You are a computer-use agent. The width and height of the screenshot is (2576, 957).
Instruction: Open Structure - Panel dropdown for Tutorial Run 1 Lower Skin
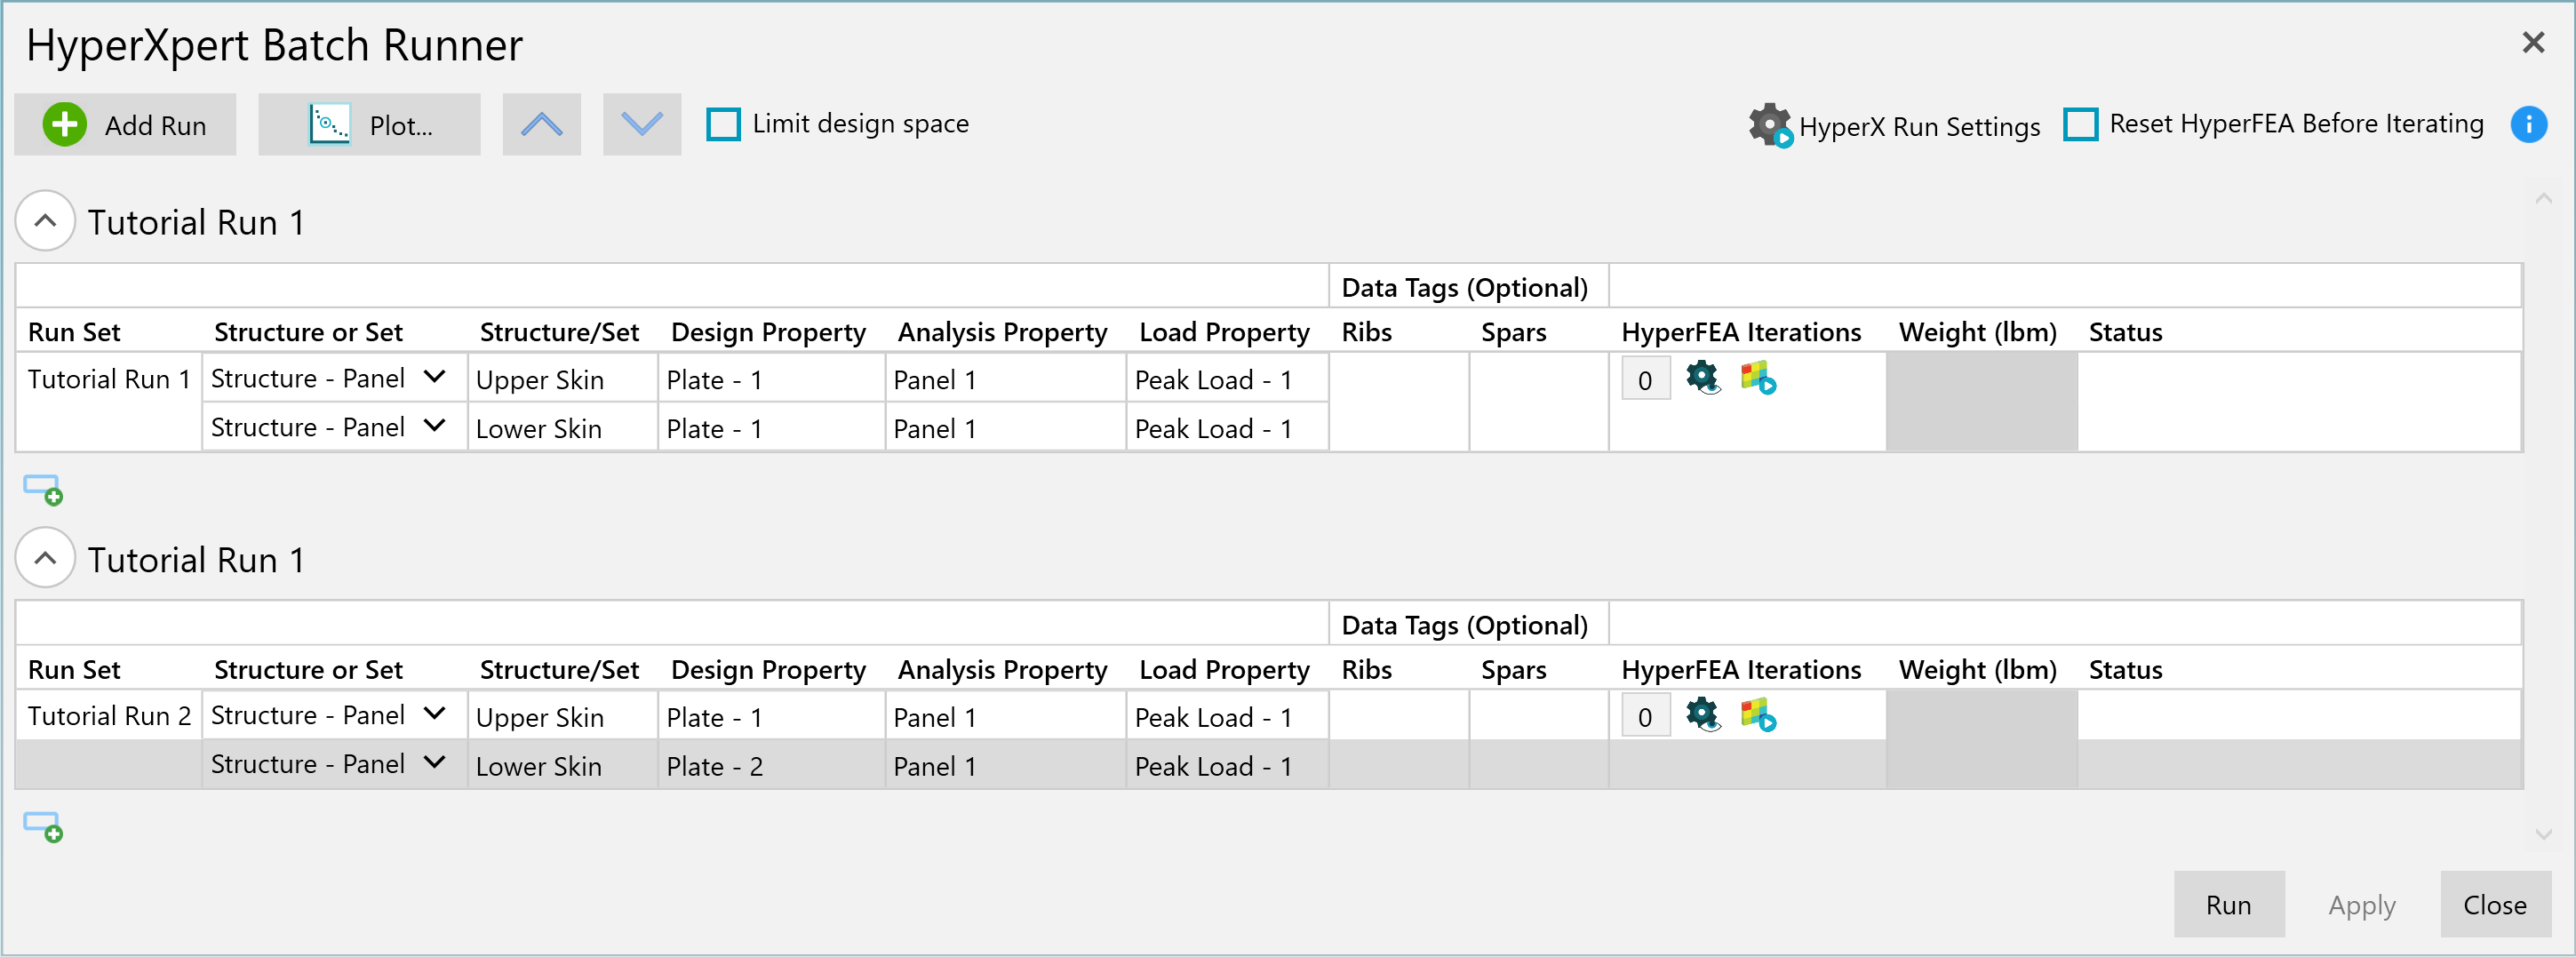[x=434, y=426]
